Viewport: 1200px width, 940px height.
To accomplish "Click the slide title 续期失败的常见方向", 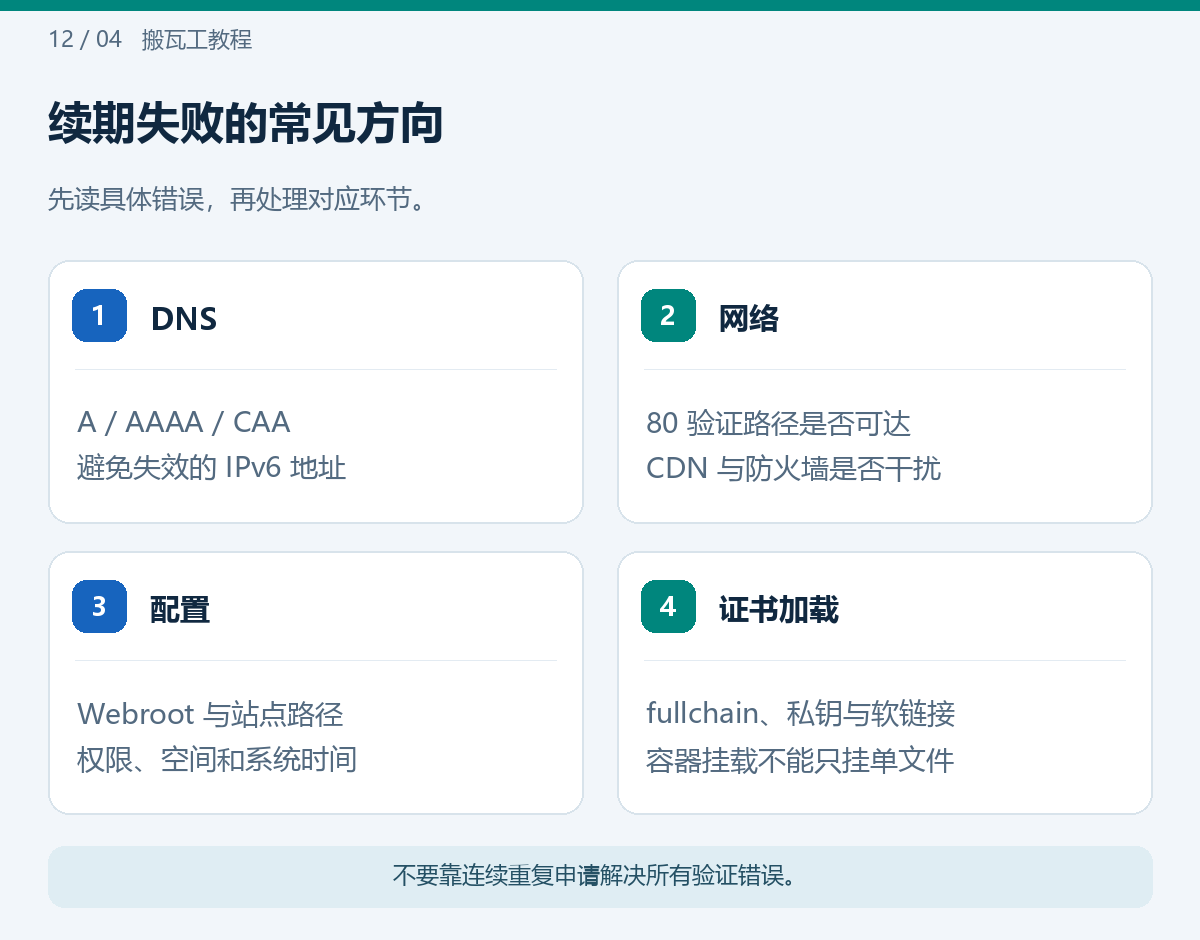I will (246, 125).
